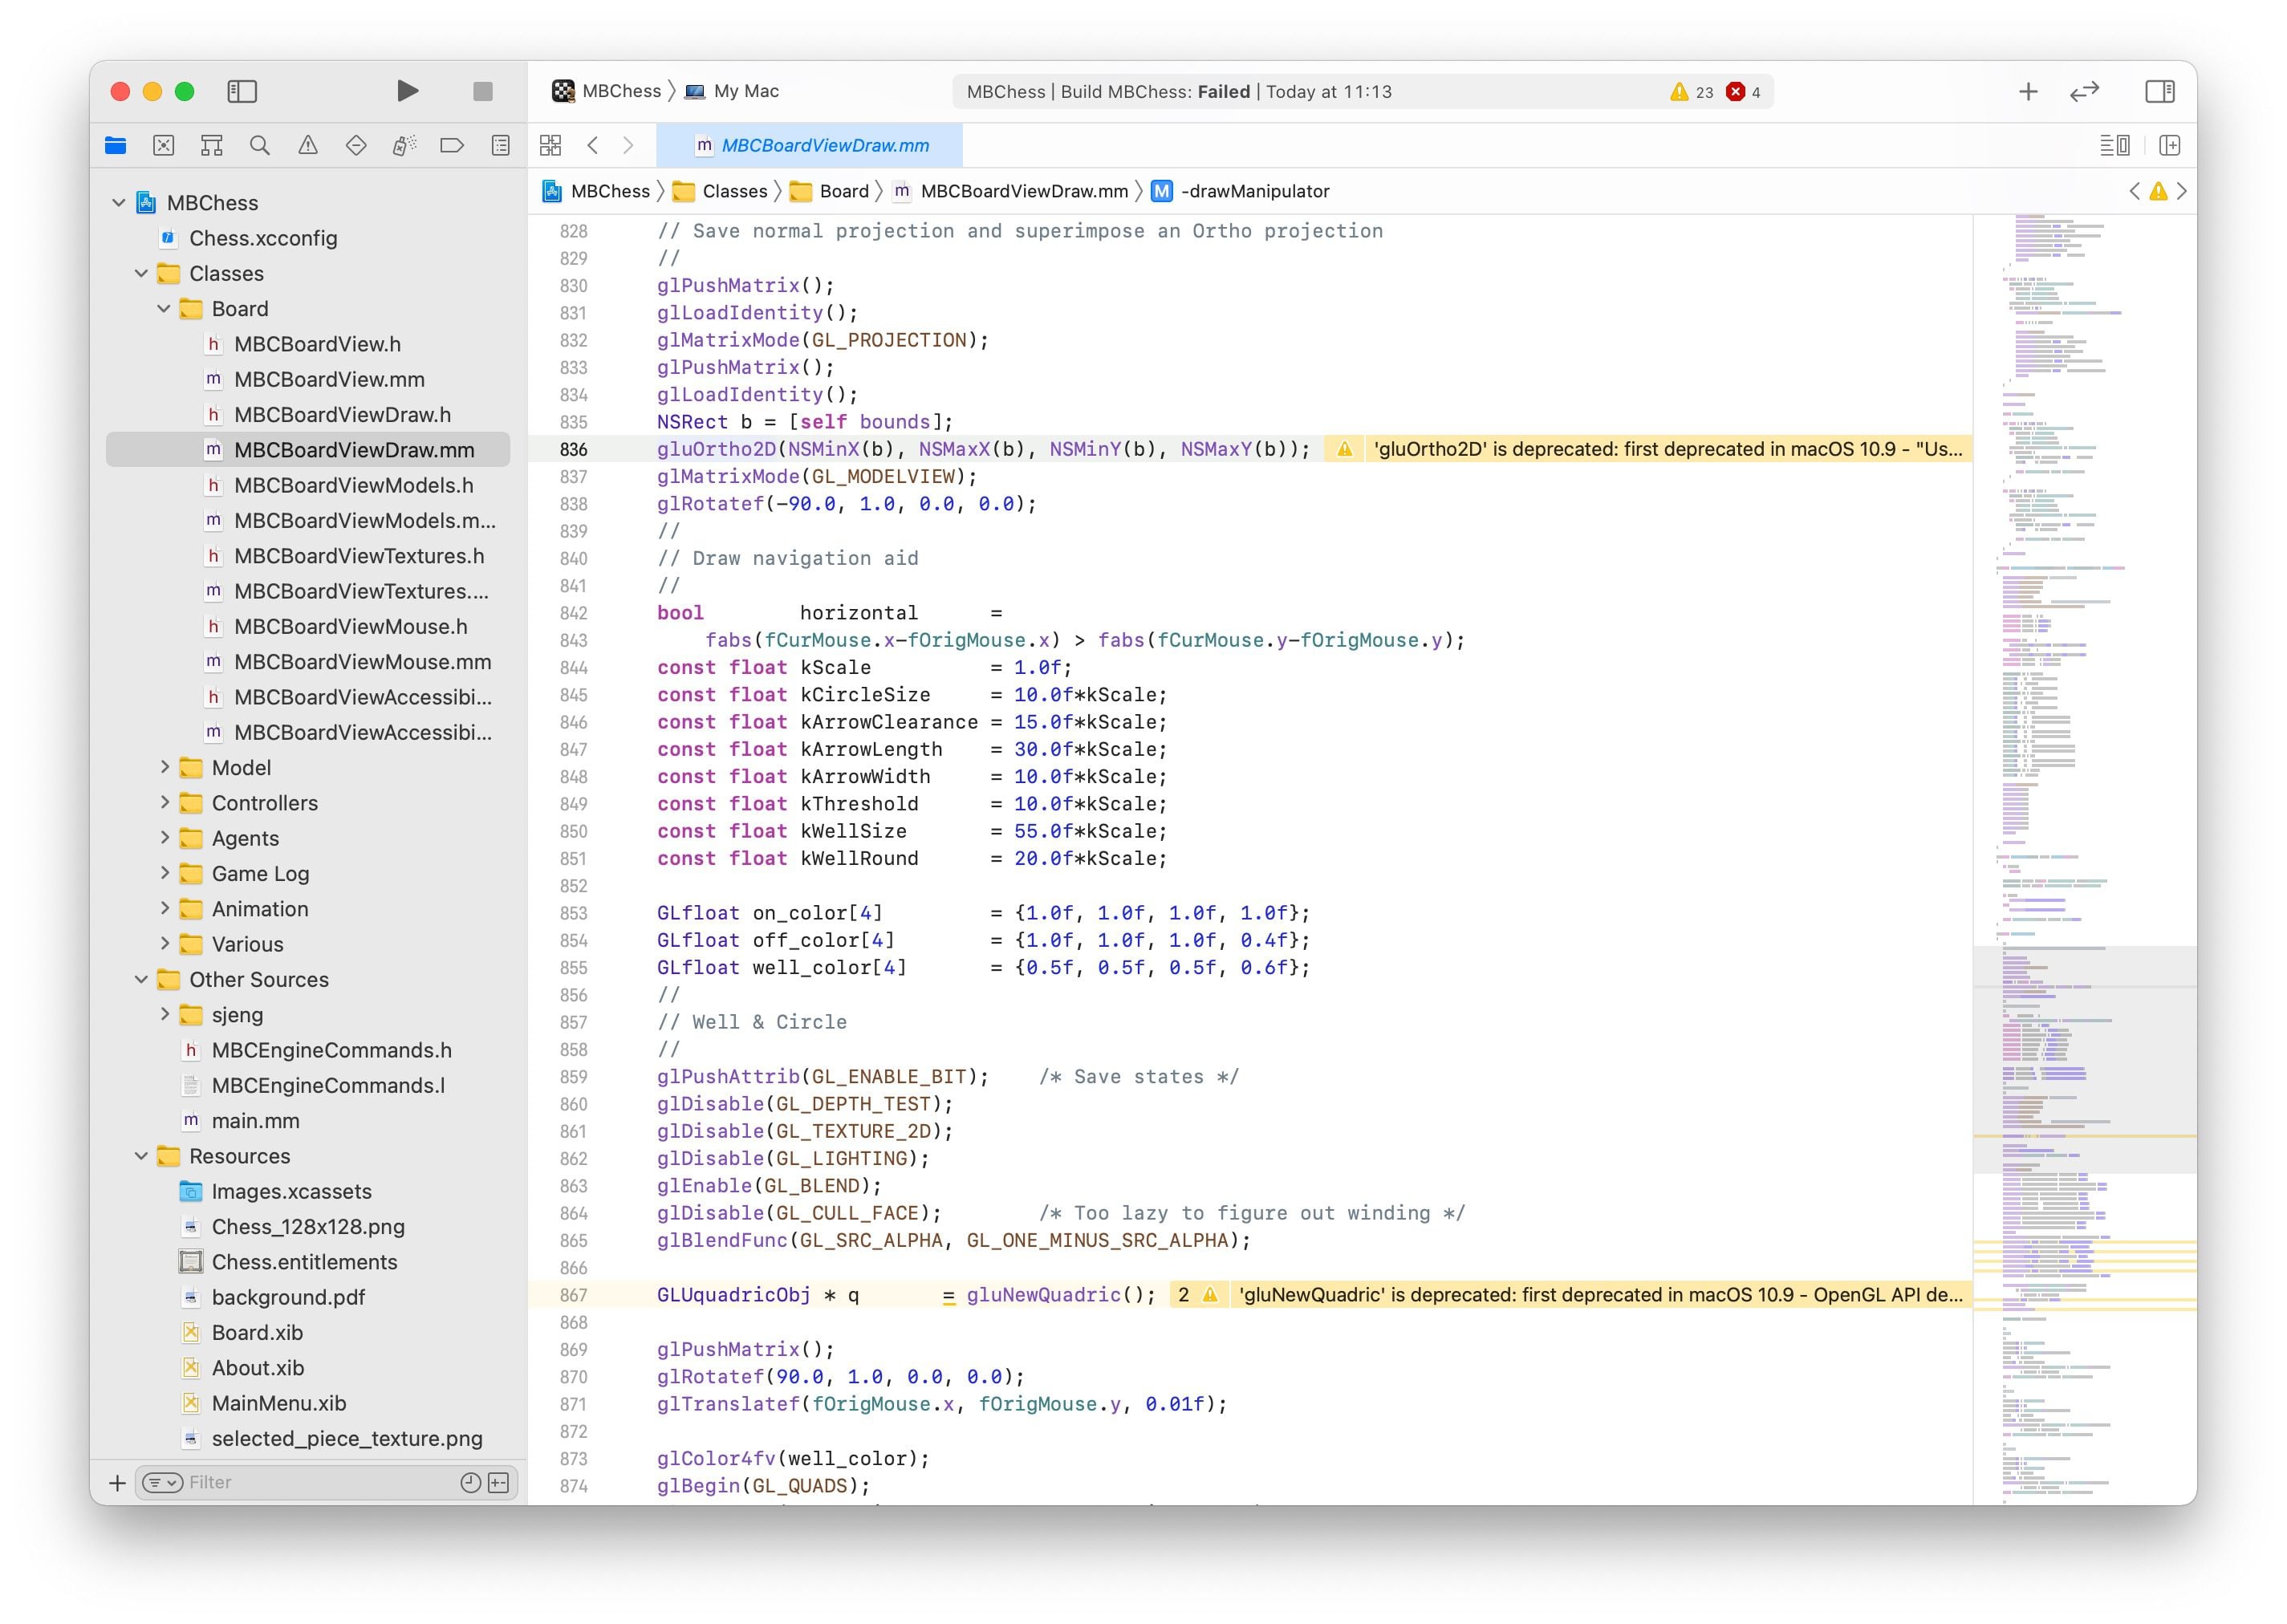Click the fix-it underline on line 867

tap(948, 1298)
